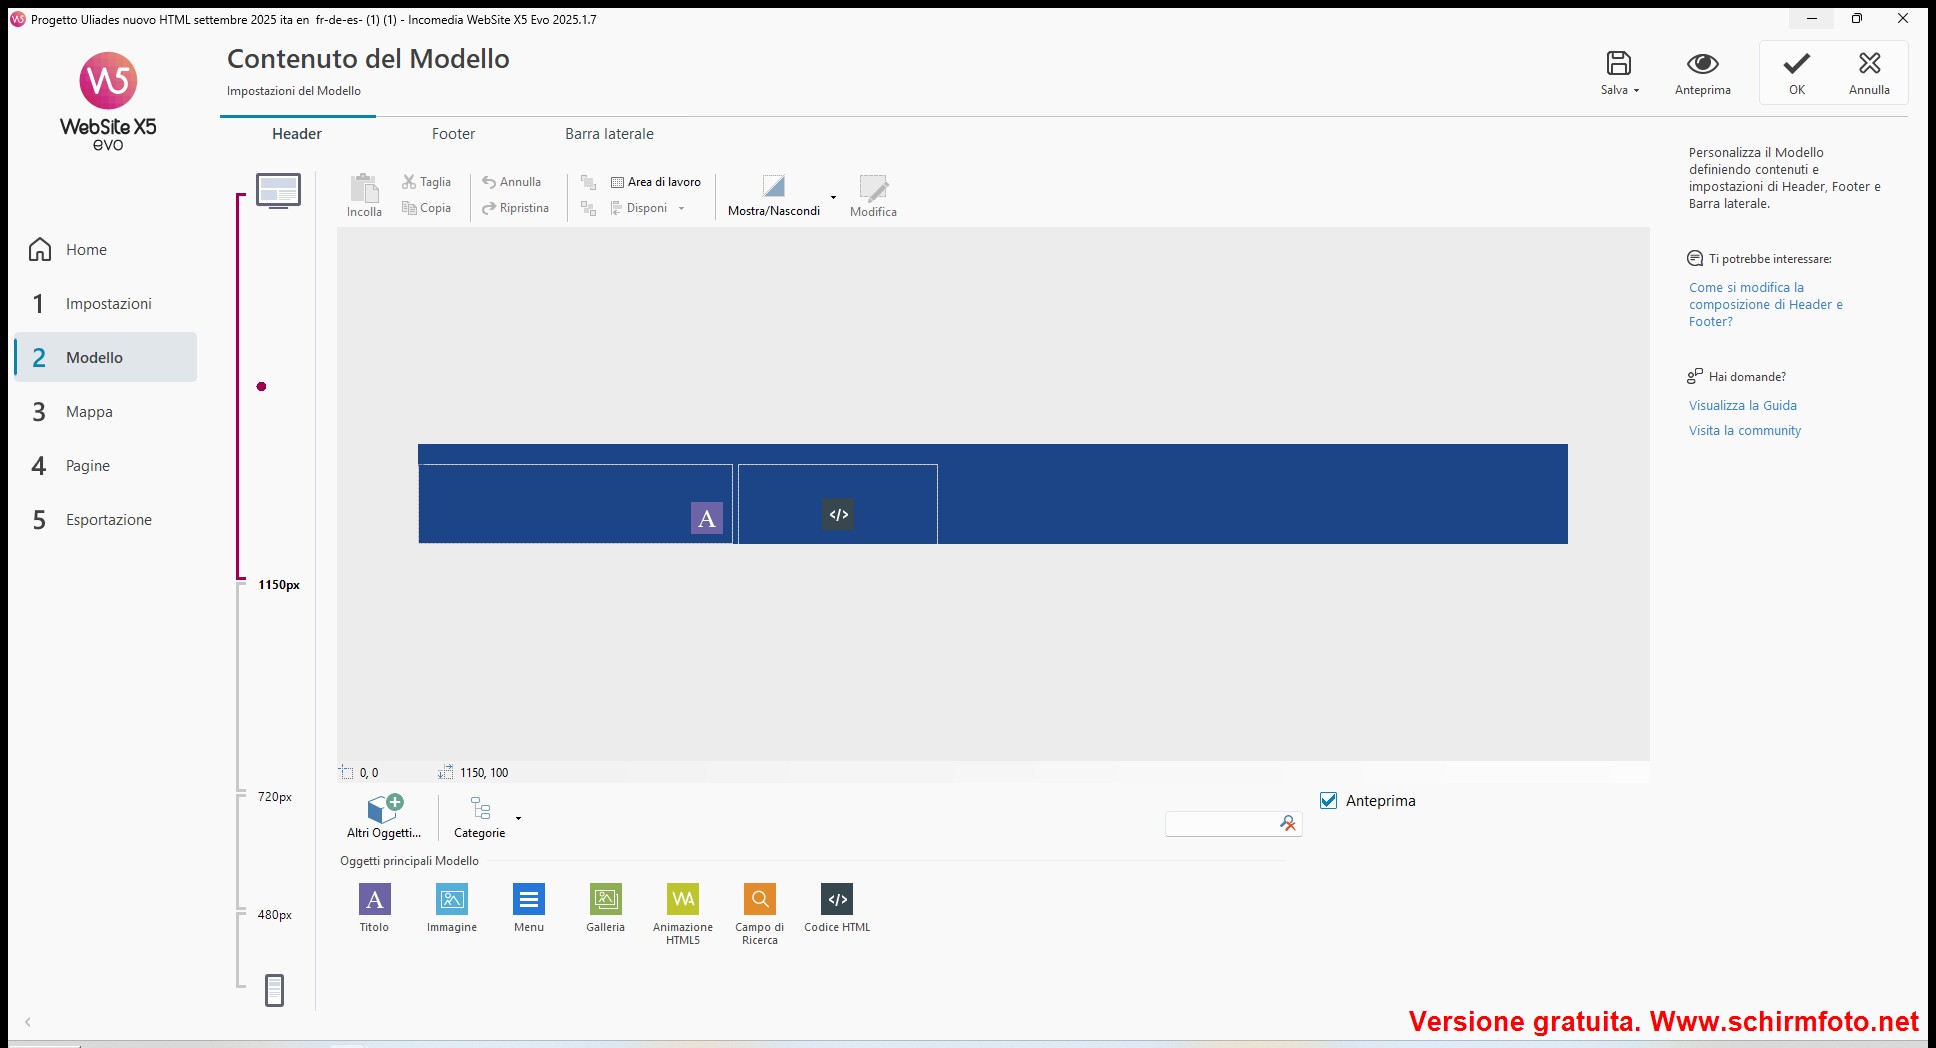Image resolution: width=1936 pixels, height=1048 pixels.
Task: Select the Galleria object icon
Action: point(605,899)
